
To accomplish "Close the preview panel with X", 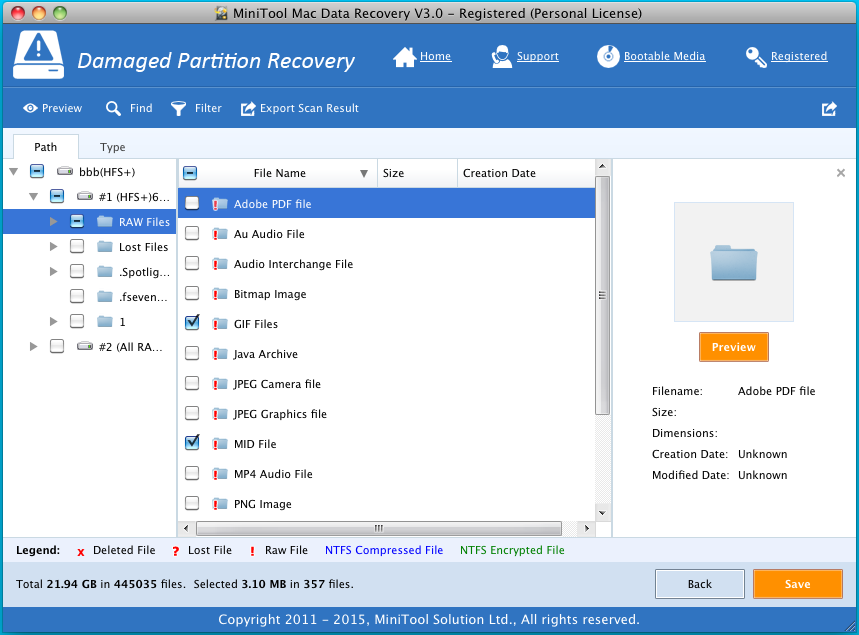I will (x=841, y=173).
